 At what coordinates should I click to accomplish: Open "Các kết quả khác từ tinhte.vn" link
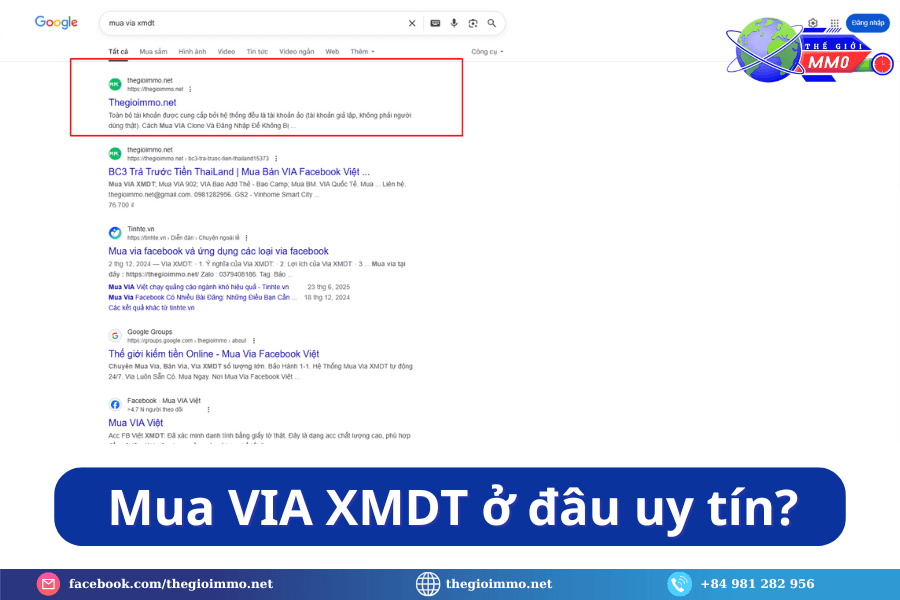pyautogui.click(x=151, y=307)
